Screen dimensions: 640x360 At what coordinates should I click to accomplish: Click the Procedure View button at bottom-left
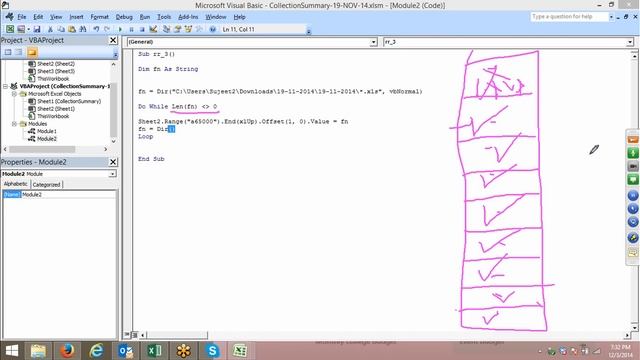(127, 335)
